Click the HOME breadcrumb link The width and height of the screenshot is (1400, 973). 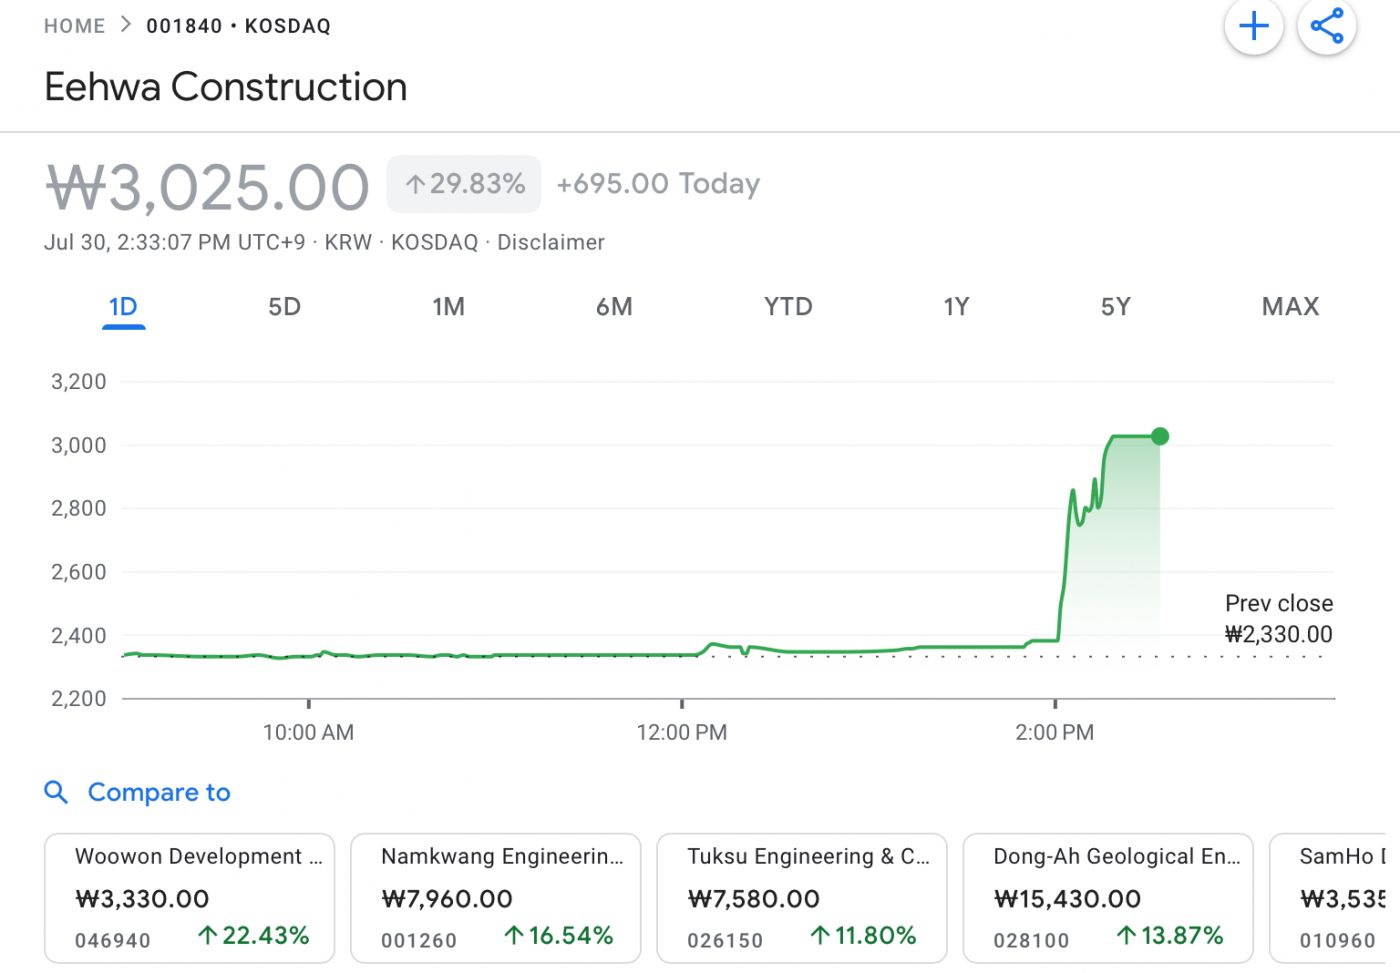(x=74, y=26)
